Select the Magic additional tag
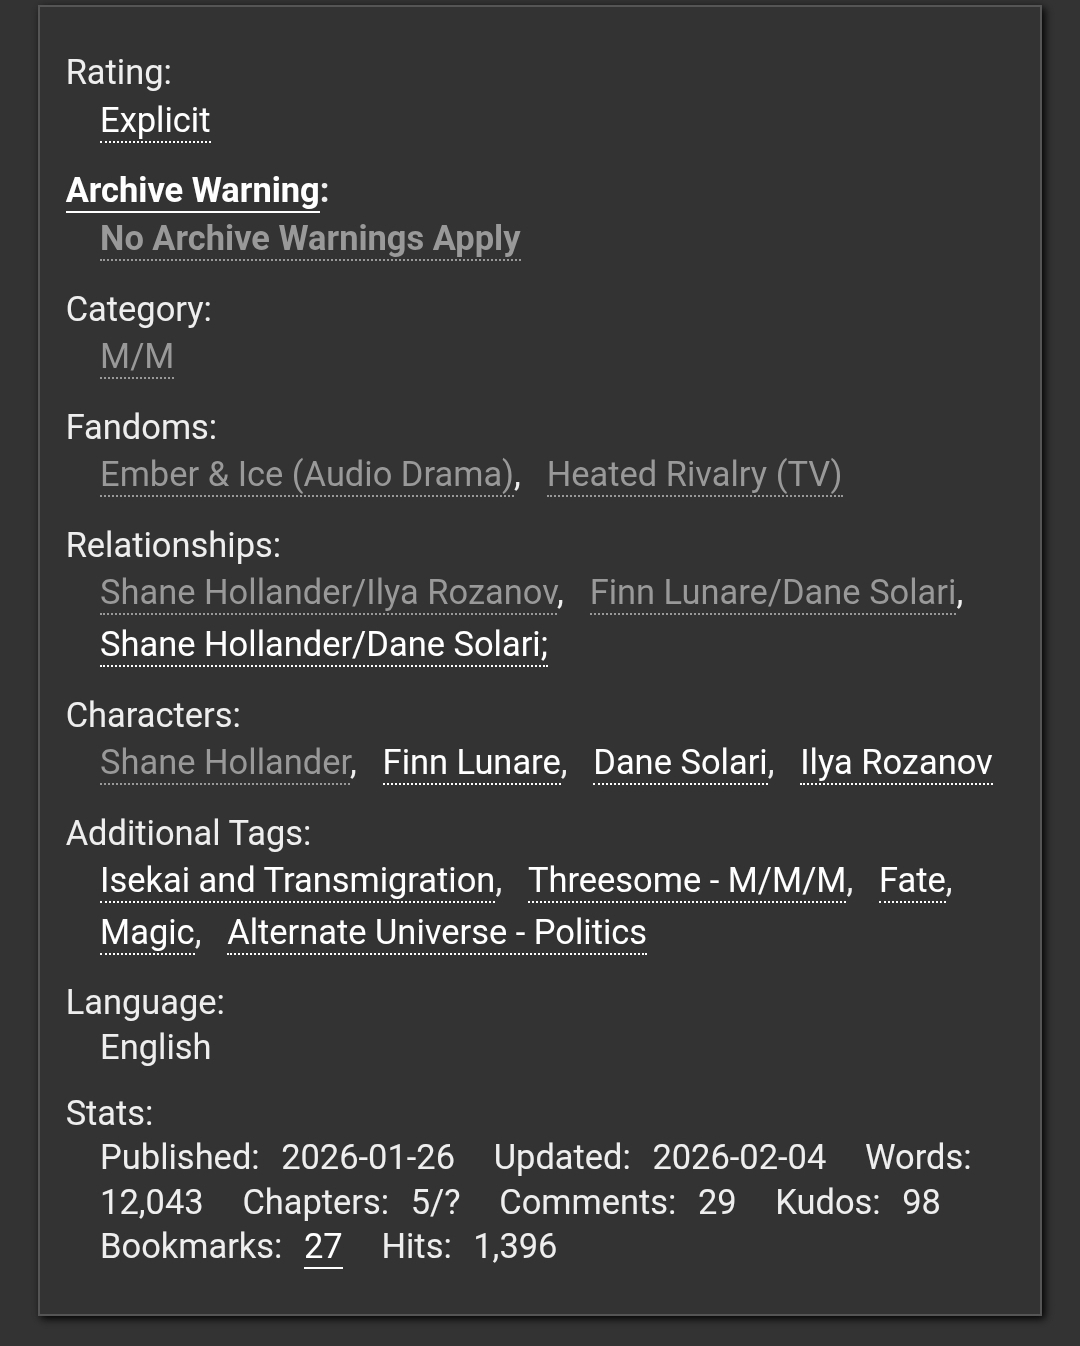The width and height of the screenshot is (1080, 1346). pos(148,933)
